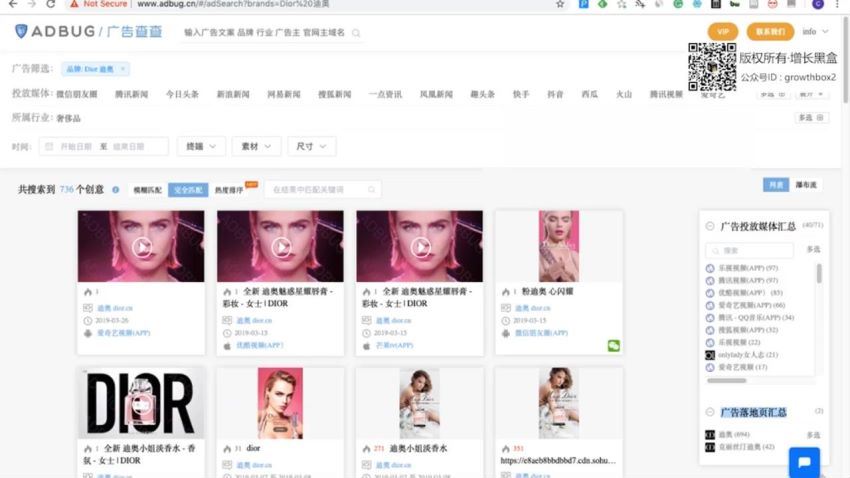This screenshot has width=850, height=478.
Task: Collapse the 广告投放媒体汇总 panel
Action: [710, 226]
